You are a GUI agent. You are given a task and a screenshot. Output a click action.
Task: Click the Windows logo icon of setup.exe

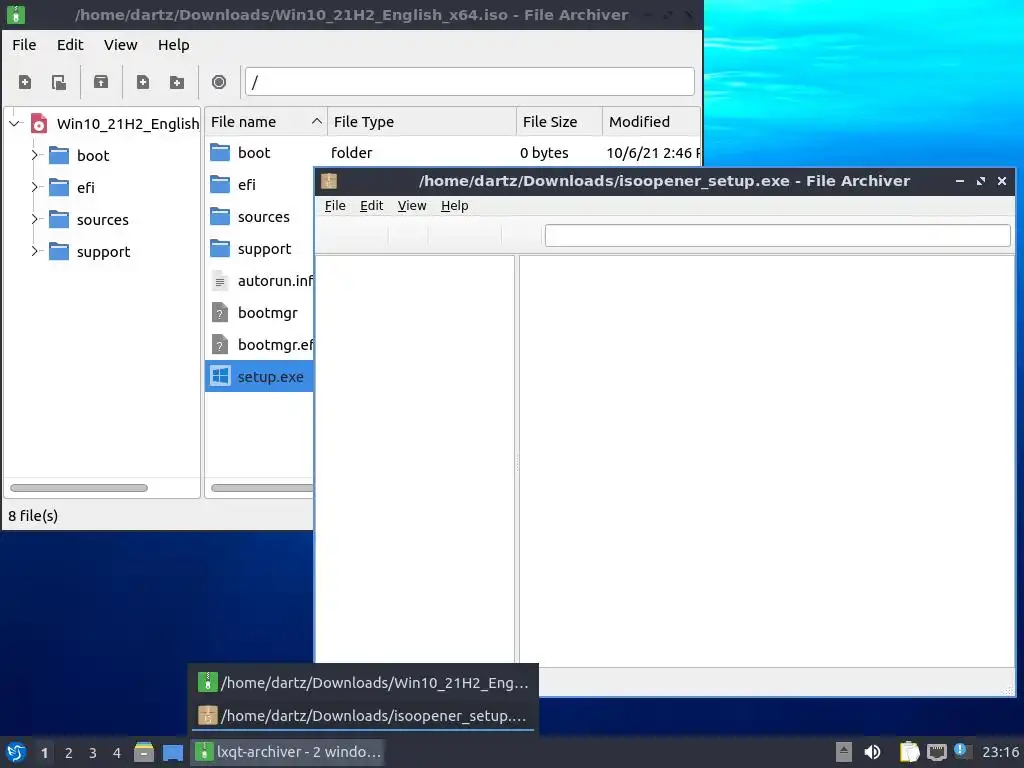tap(221, 376)
